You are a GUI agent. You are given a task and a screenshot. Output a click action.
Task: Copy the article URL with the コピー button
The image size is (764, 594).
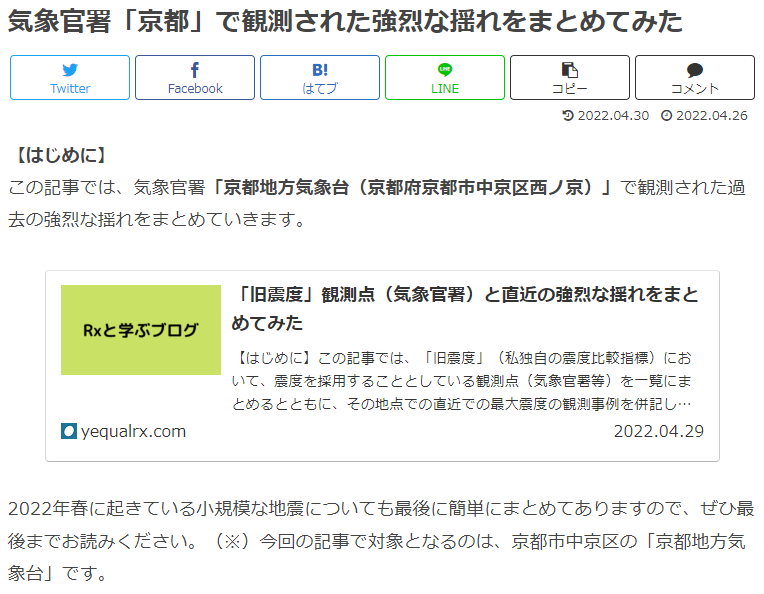point(570,77)
